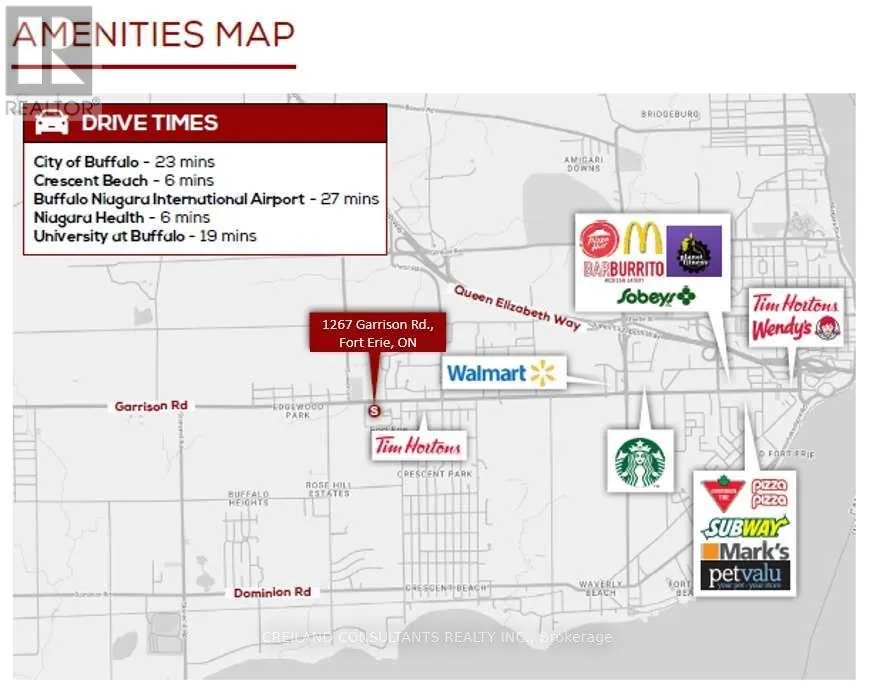
Task: Select the Mark's logo
Action: [x=747, y=551]
